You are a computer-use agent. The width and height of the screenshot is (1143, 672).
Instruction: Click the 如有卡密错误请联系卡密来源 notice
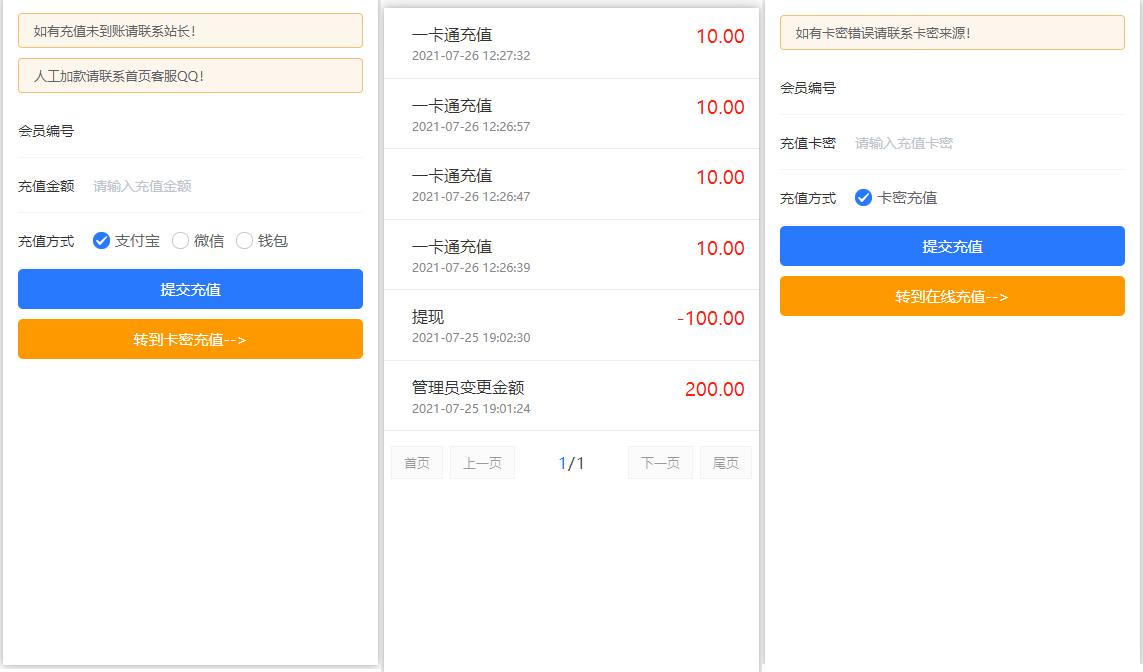tap(952, 33)
